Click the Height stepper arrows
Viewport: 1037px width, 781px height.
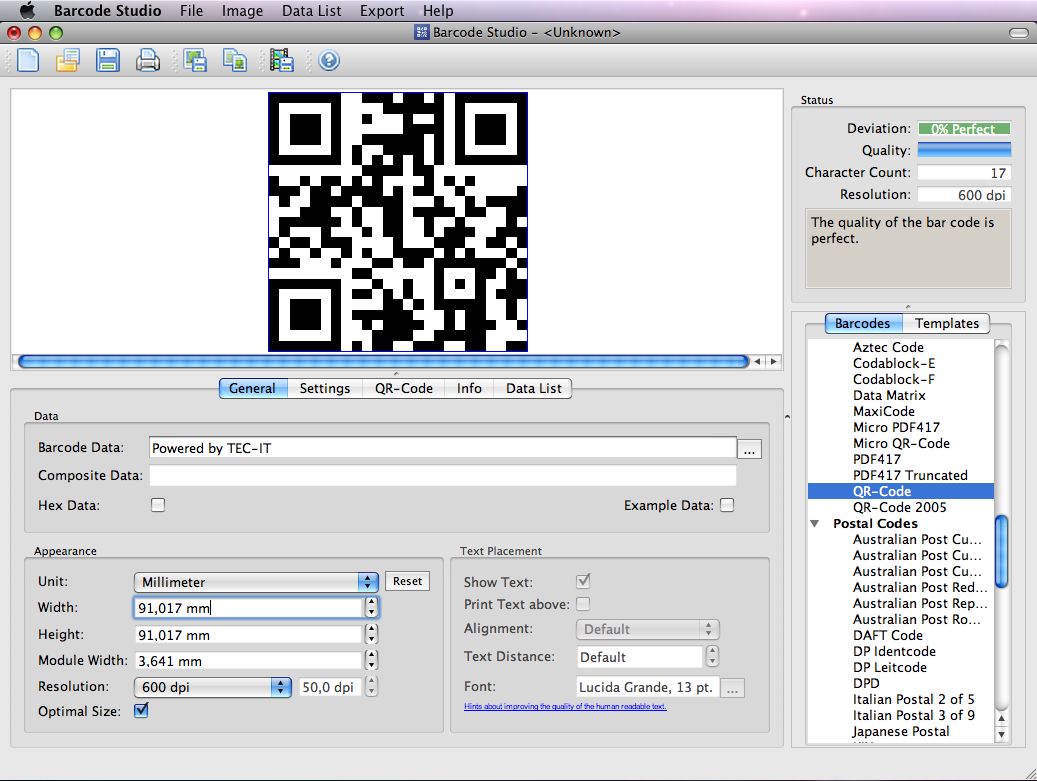pos(372,634)
